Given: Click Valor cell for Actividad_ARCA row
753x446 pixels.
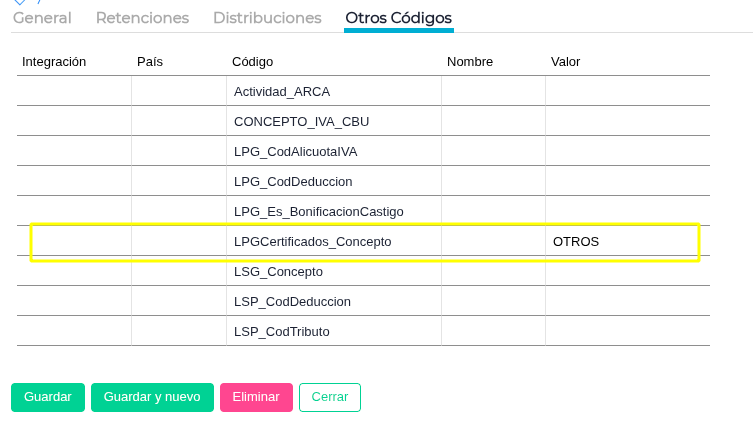Looking at the screenshot, I should click(627, 91).
